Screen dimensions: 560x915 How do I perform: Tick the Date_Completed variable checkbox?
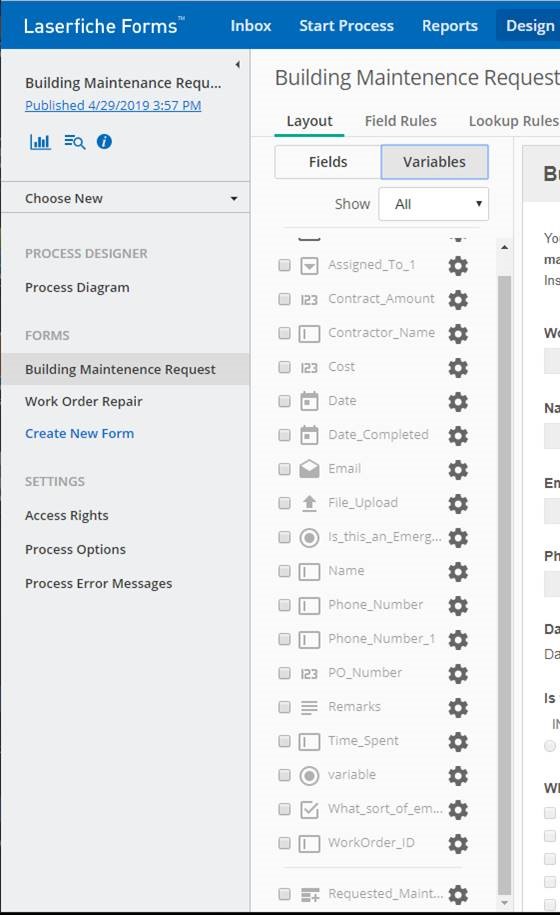(284, 435)
